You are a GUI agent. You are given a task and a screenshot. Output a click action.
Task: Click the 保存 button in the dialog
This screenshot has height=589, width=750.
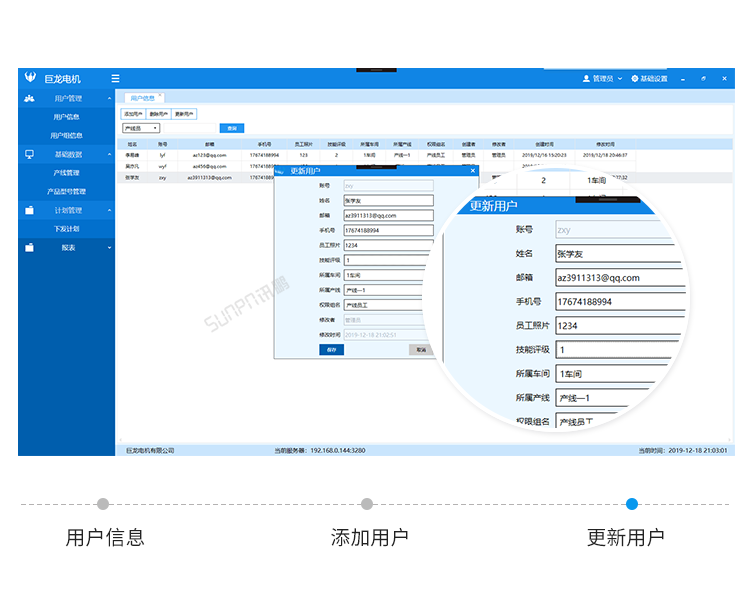pos(331,349)
